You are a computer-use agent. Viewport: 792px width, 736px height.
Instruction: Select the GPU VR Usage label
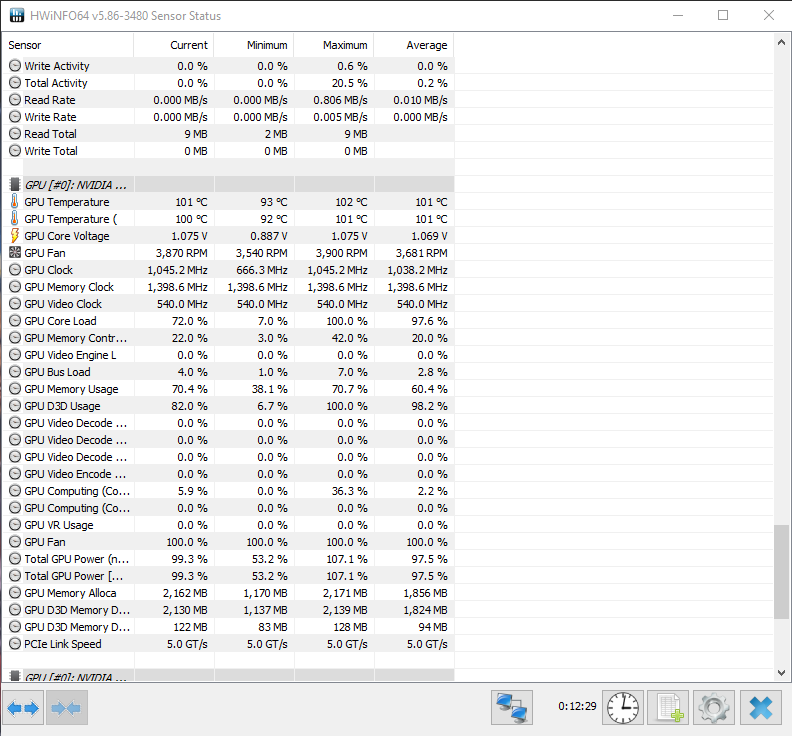coord(59,525)
